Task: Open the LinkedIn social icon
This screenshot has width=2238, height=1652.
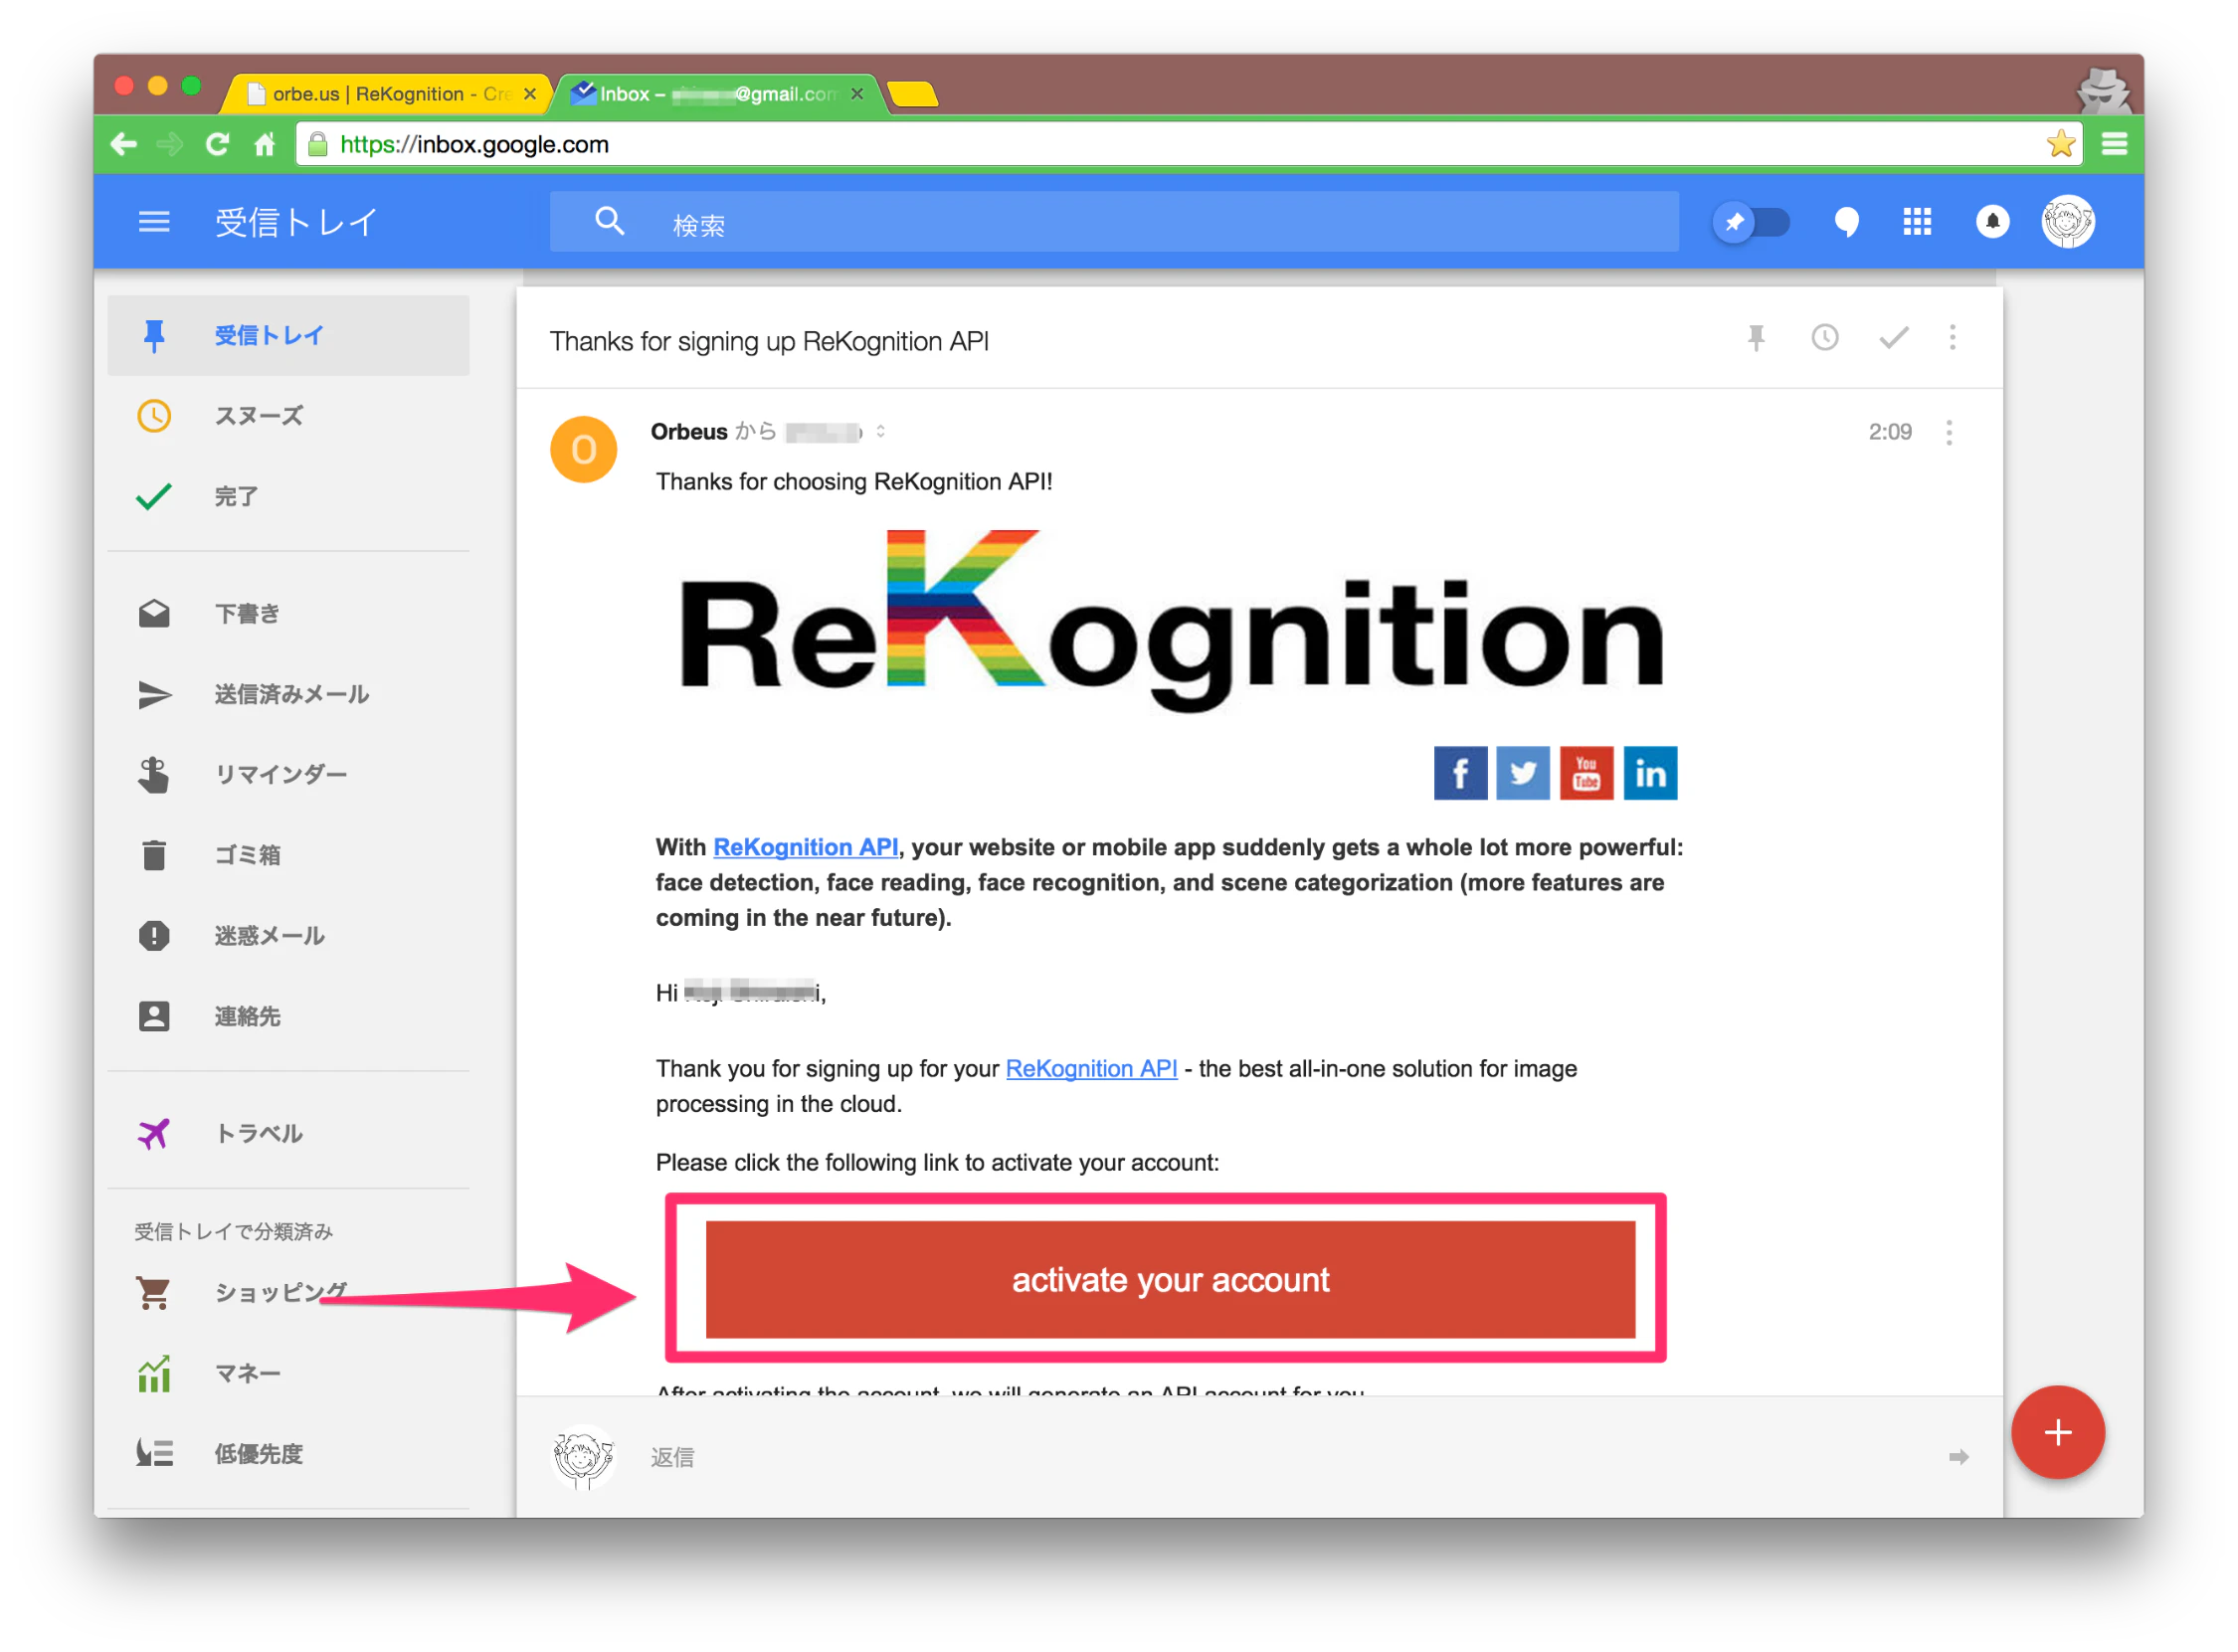Action: point(1650,773)
